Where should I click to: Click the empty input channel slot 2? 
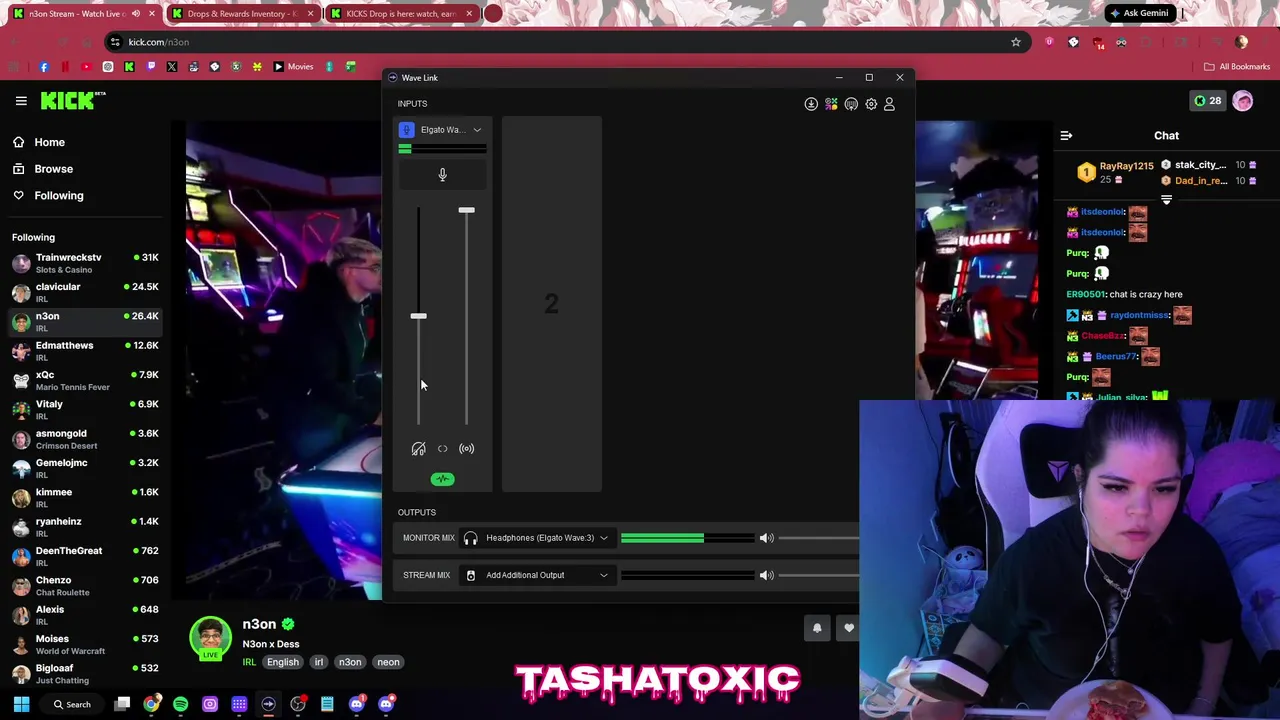[x=551, y=304]
